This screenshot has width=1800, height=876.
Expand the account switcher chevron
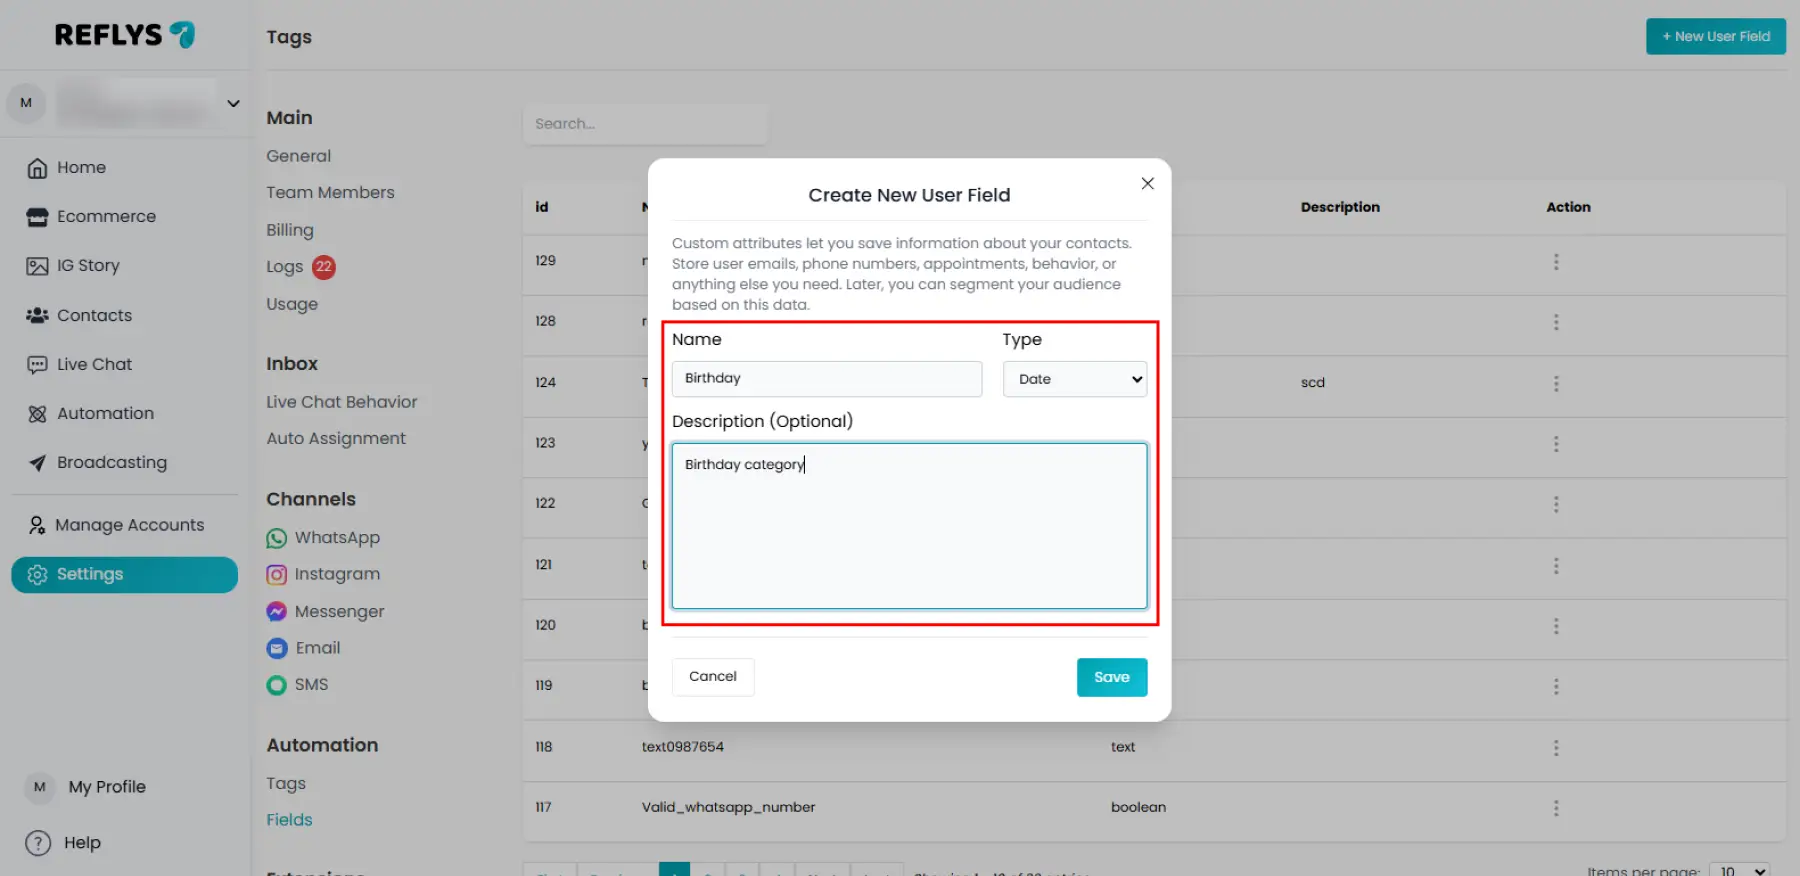pos(233,103)
